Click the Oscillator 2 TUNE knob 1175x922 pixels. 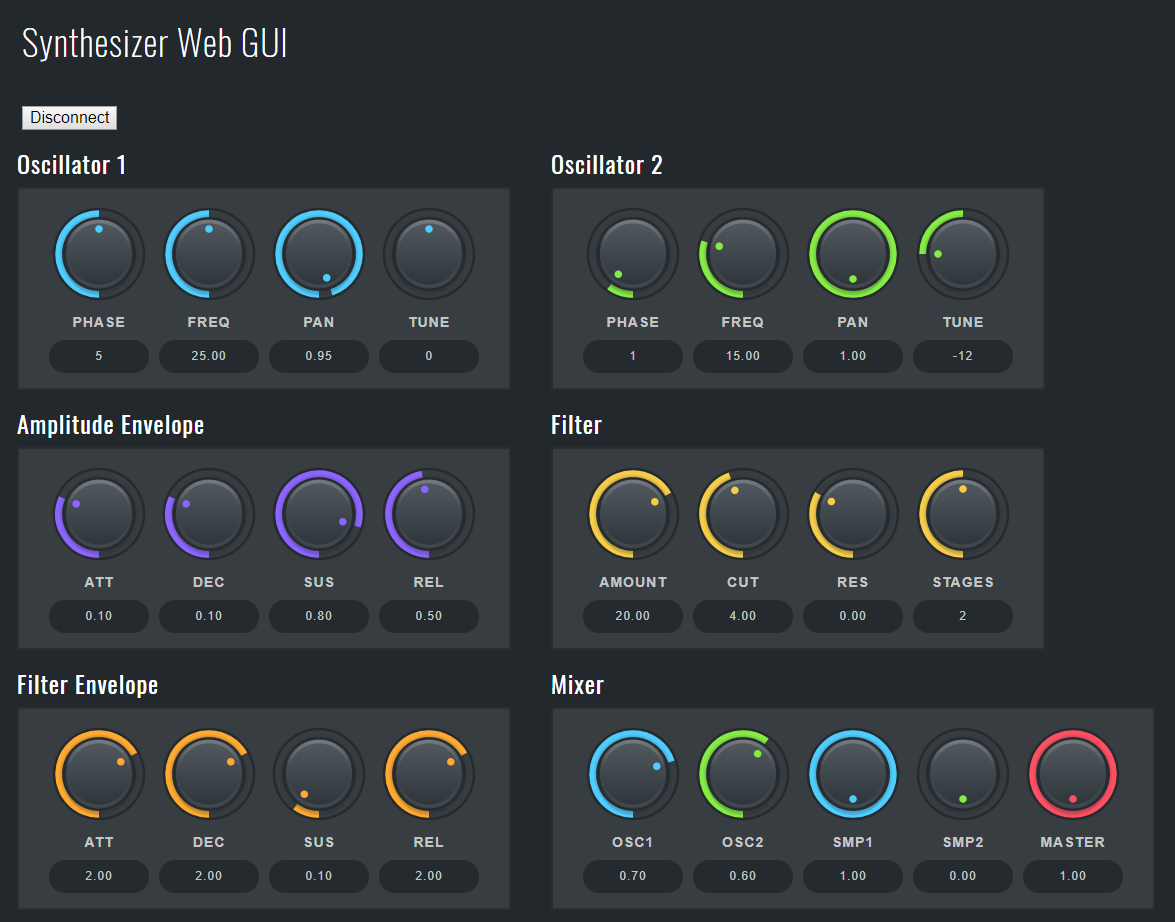[x=963, y=254]
